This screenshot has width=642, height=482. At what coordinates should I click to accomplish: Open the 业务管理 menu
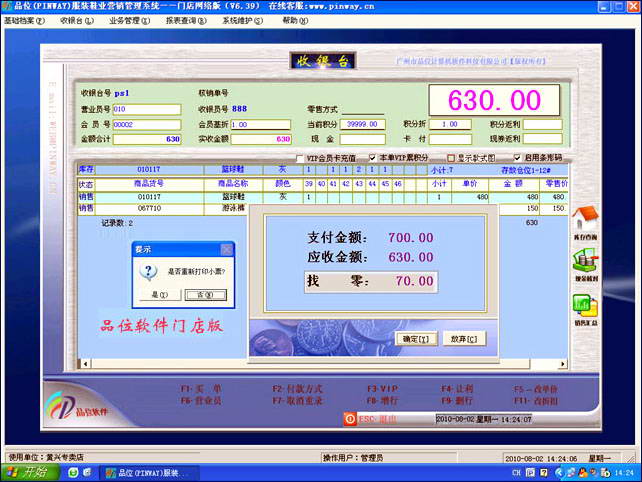tap(129, 20)
